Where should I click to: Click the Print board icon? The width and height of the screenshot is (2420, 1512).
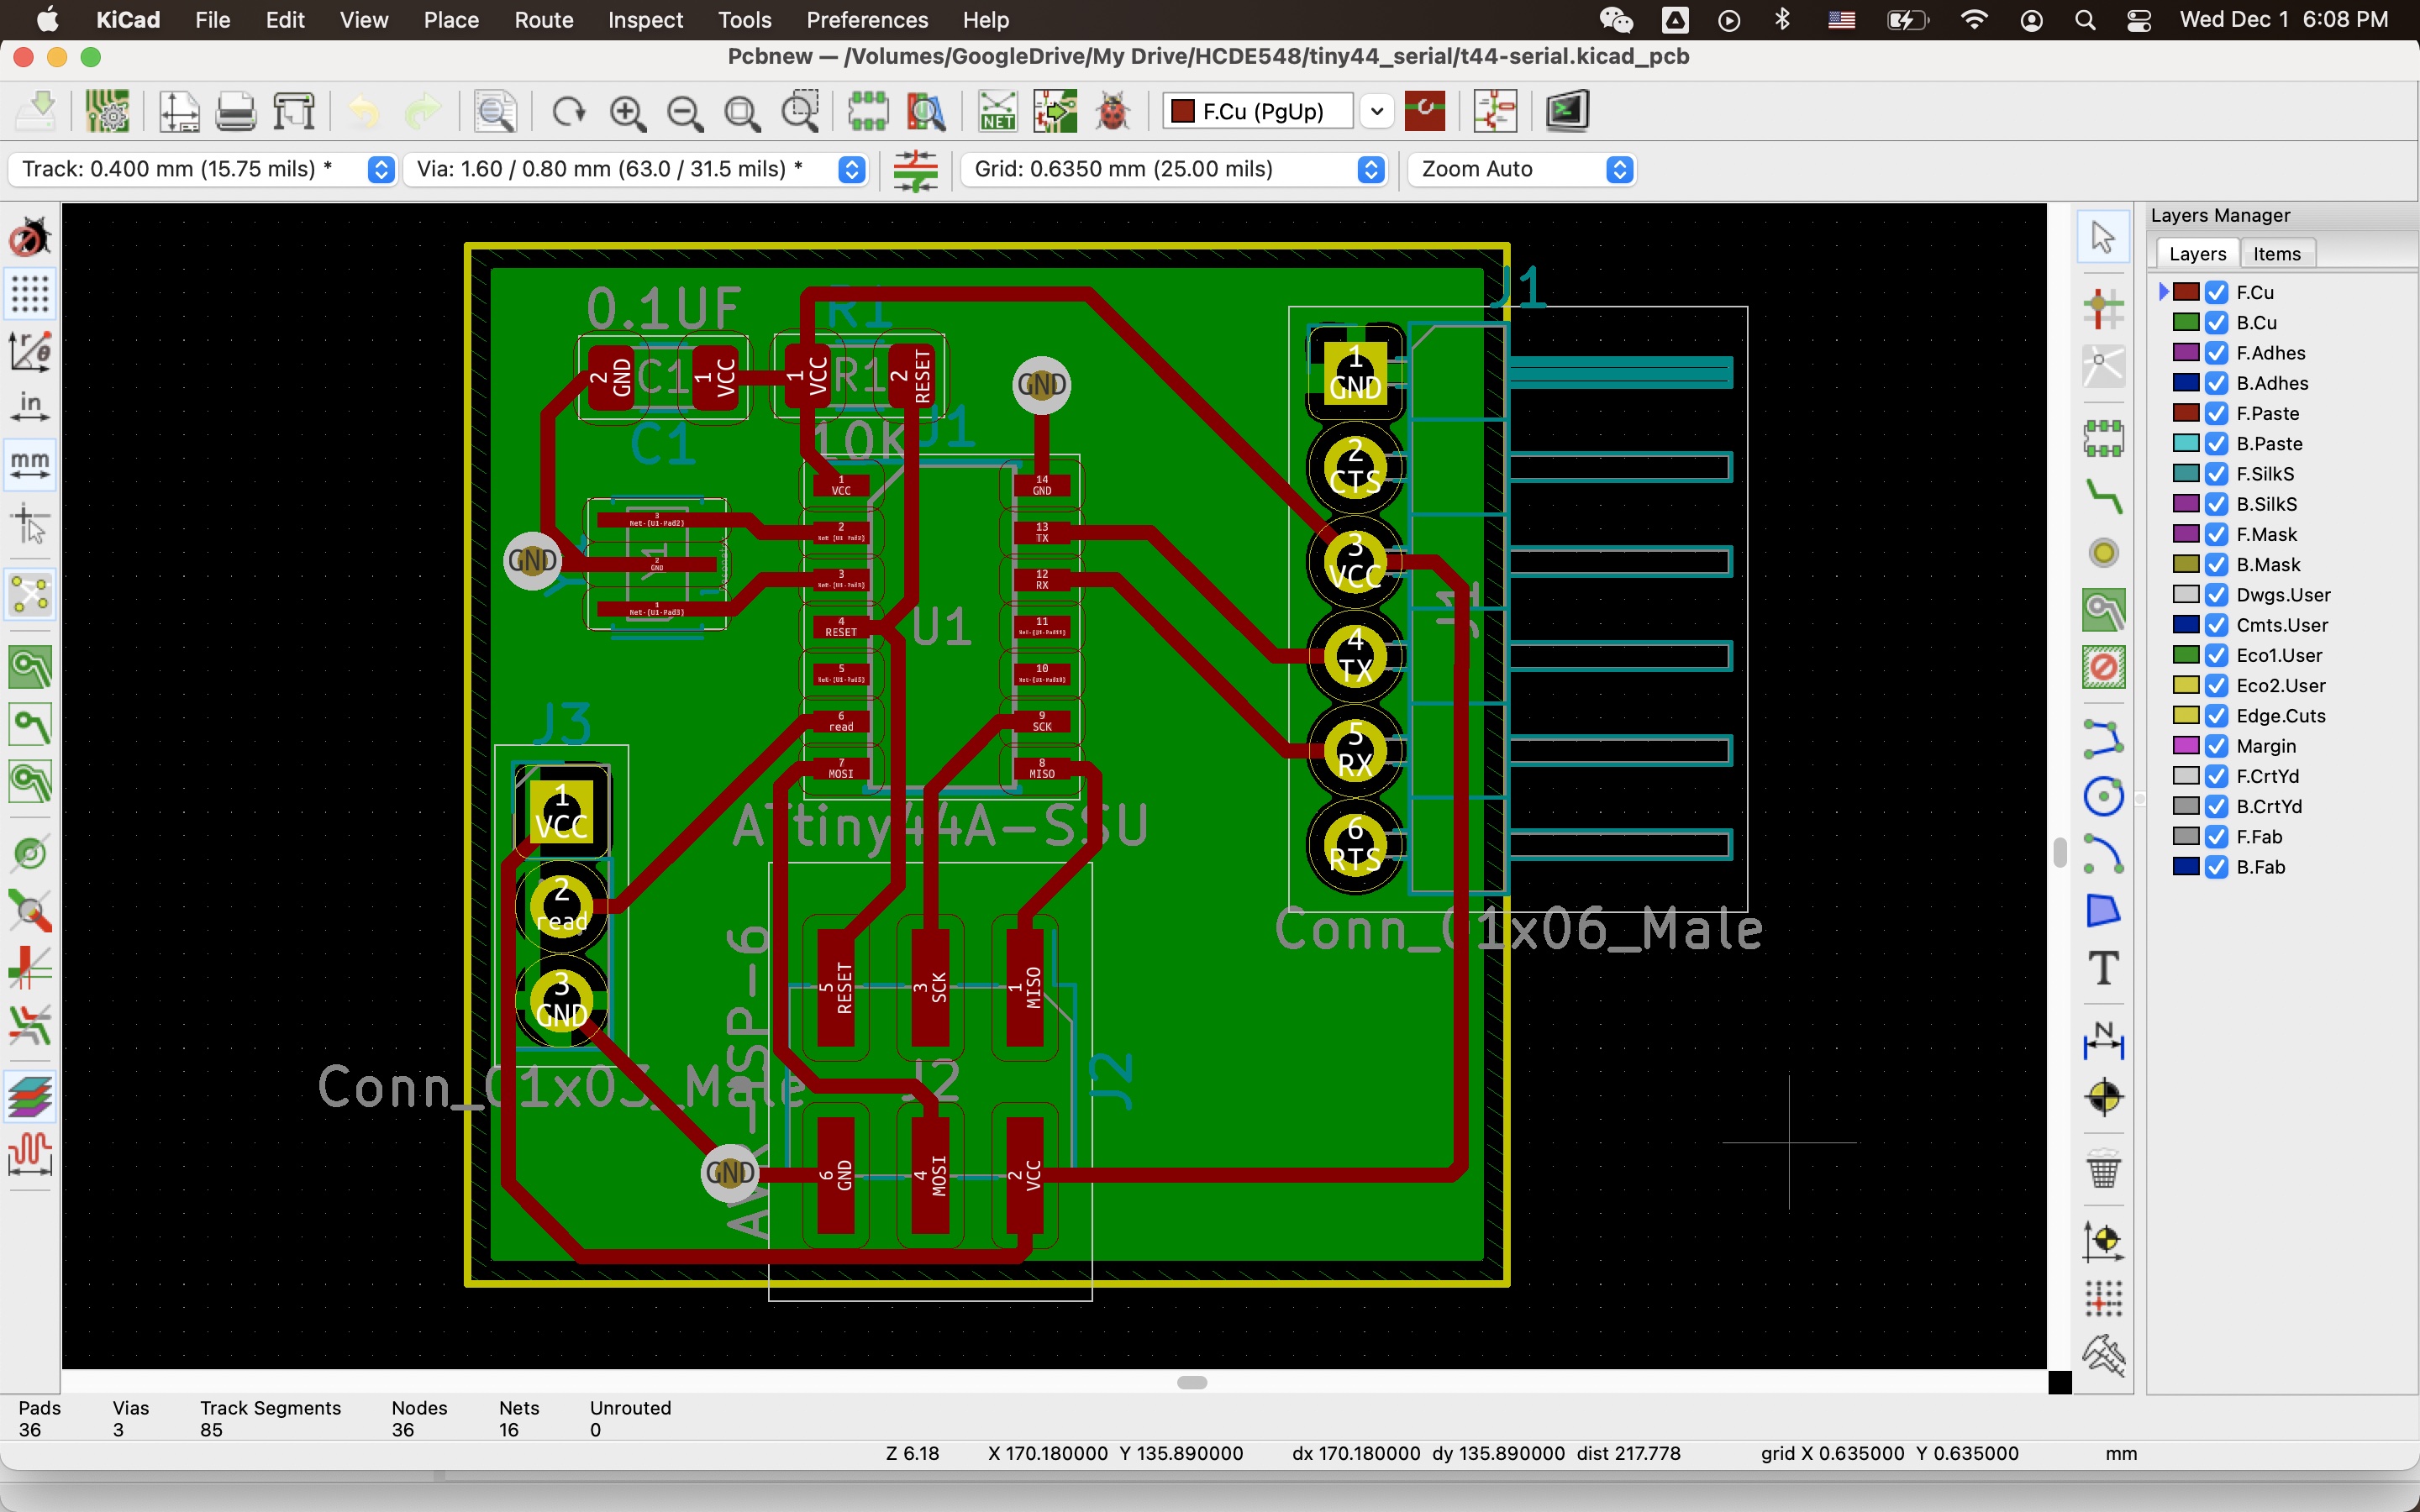click(x=236, y=111)
